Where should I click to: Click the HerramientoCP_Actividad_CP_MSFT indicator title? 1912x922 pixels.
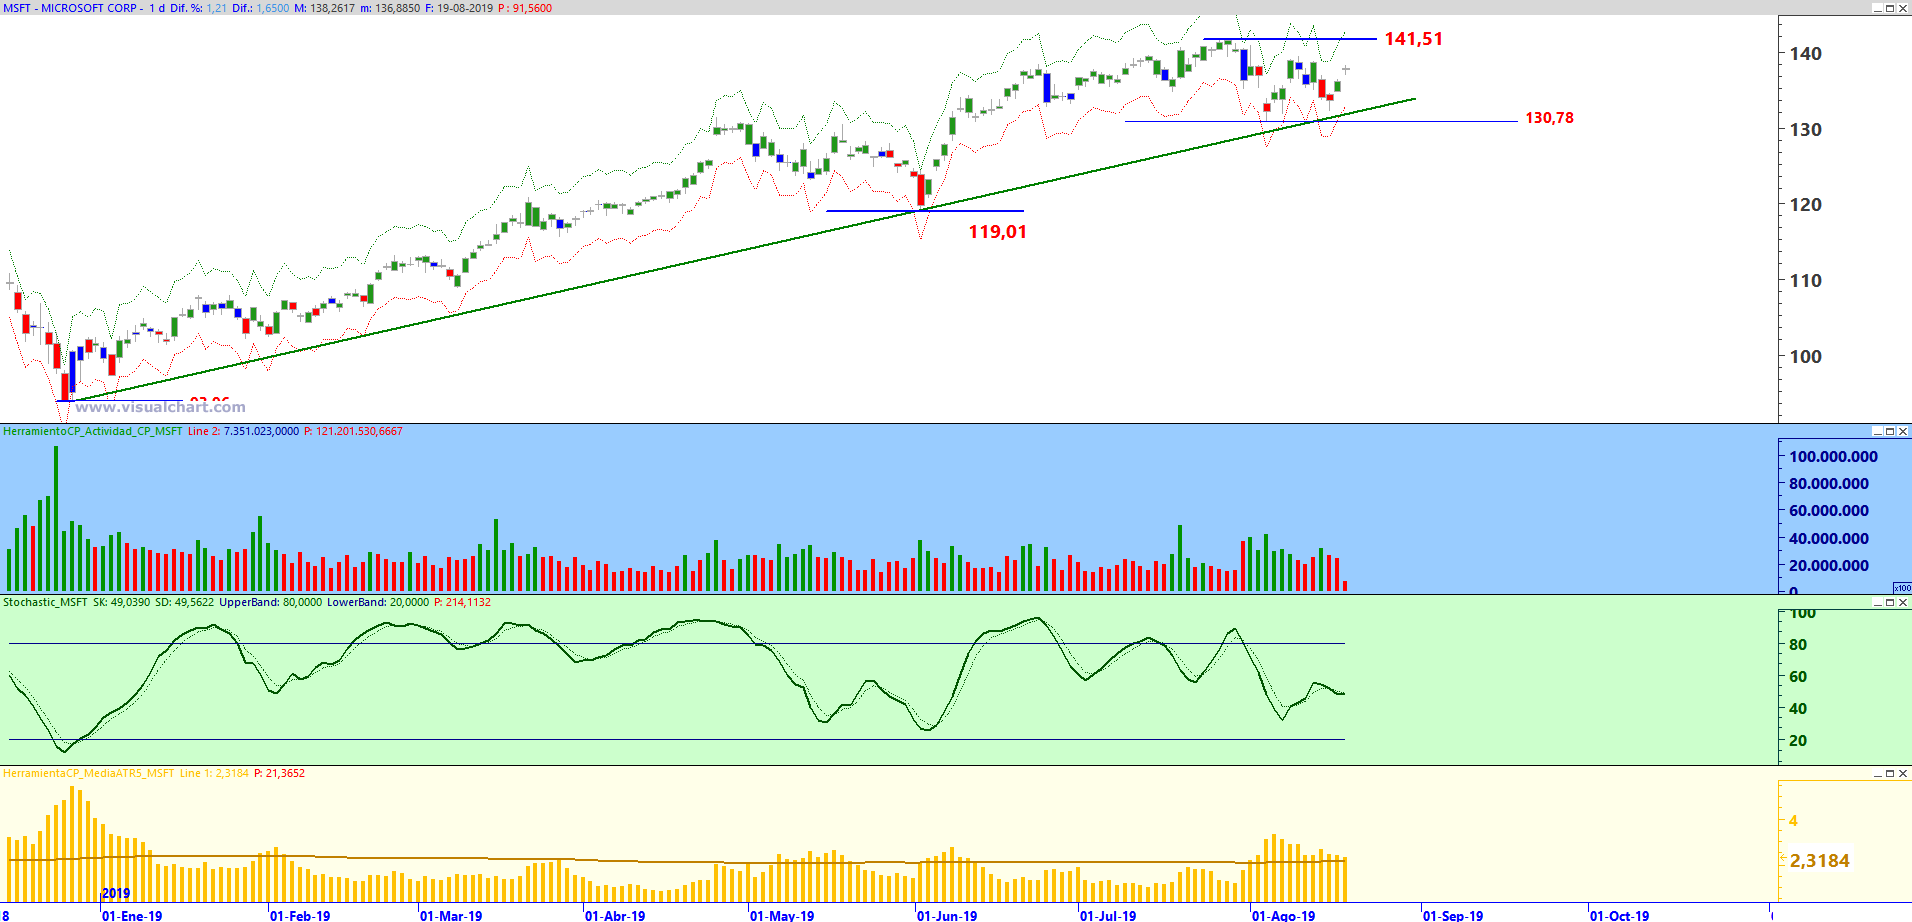click(x=93, y=431)
